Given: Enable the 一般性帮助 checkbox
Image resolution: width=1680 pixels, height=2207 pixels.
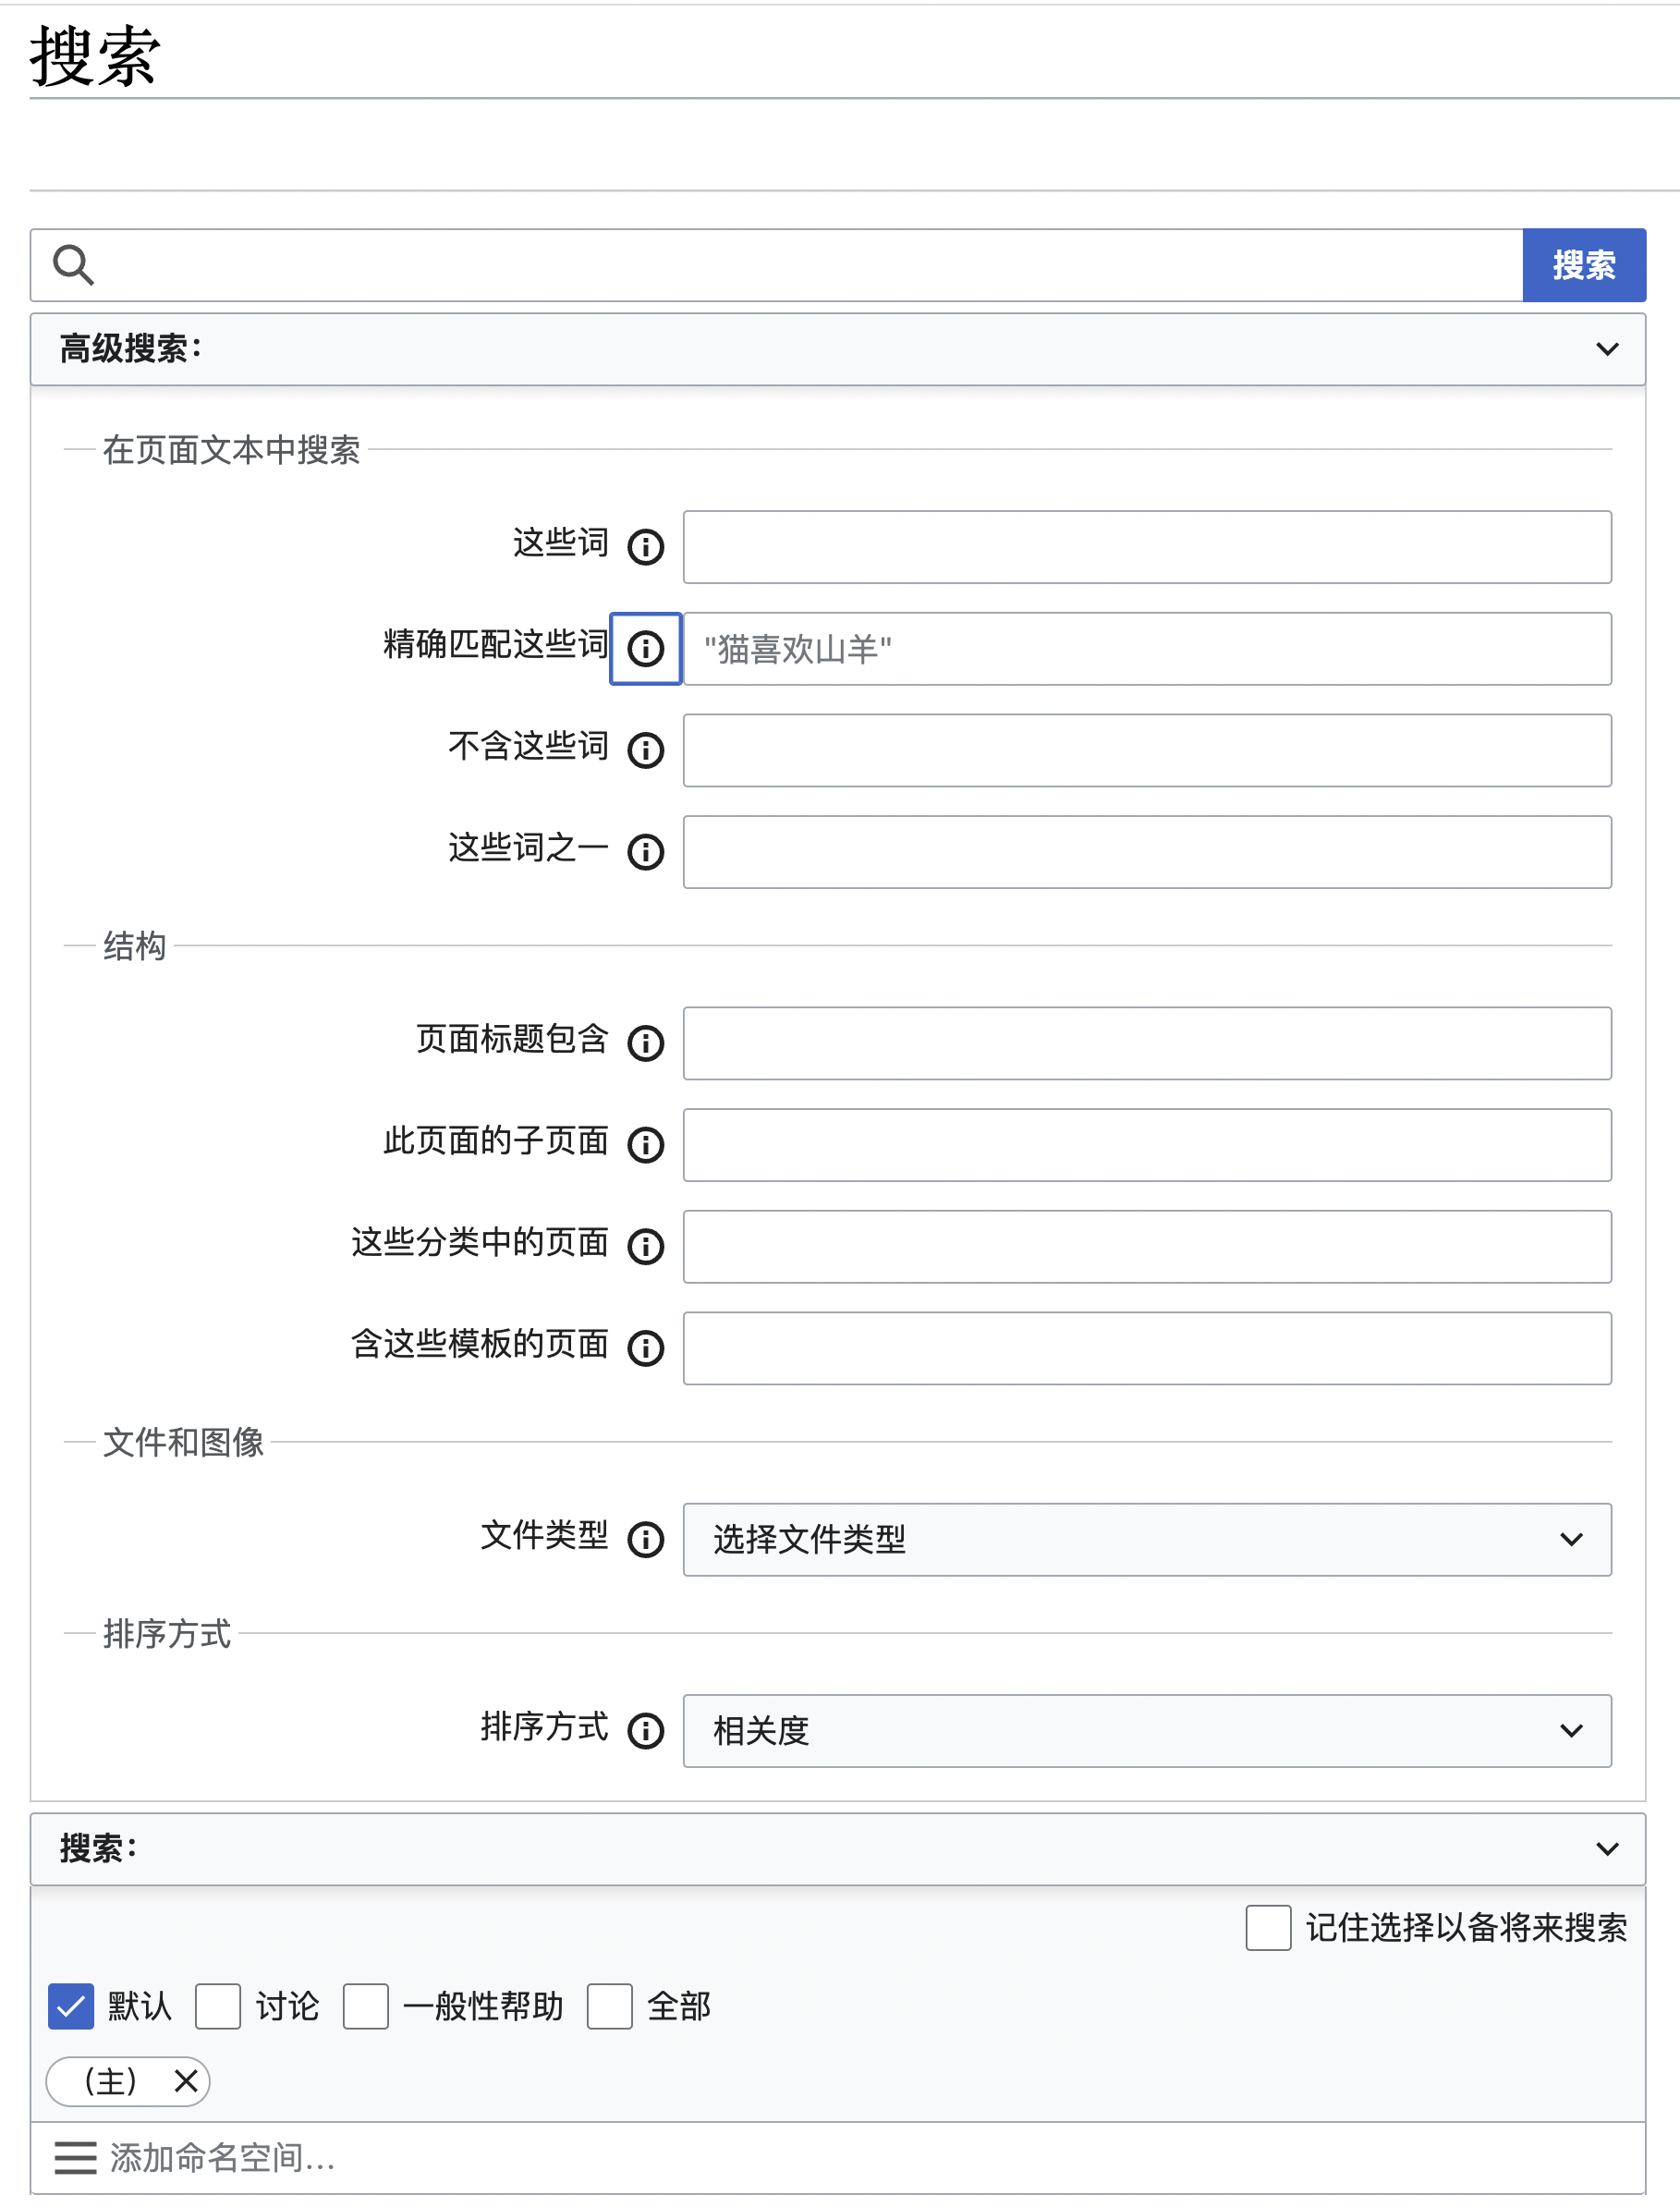Looking at the screenshot, I should point(366,2006).
